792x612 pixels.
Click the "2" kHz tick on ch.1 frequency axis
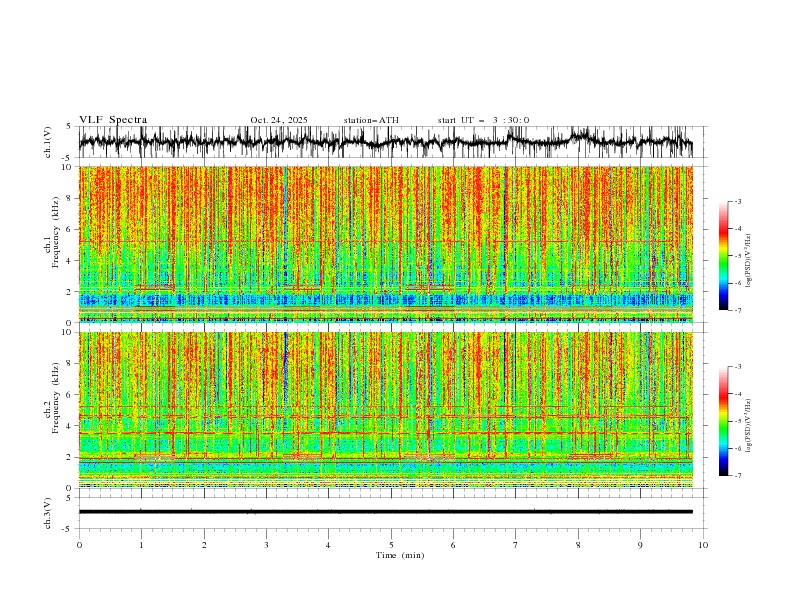point(70,292)
